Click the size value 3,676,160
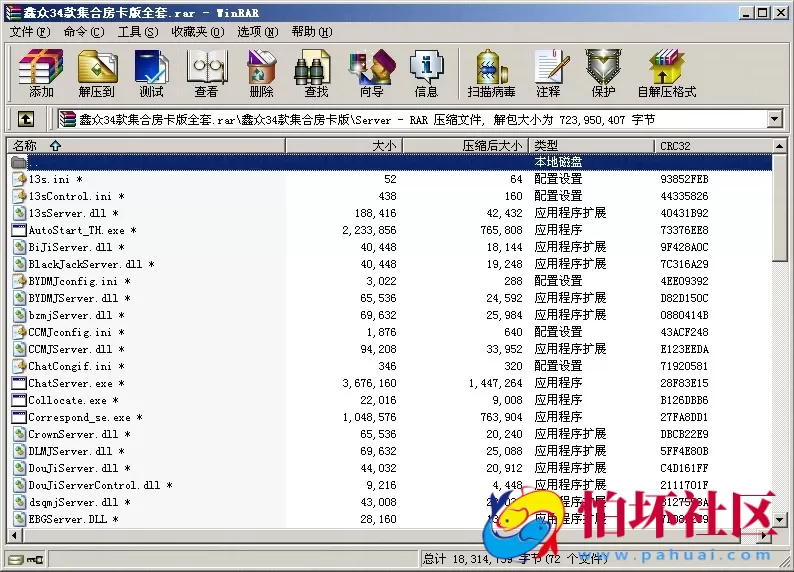Viewport: 794px width, 572px height. coord(369,383)
